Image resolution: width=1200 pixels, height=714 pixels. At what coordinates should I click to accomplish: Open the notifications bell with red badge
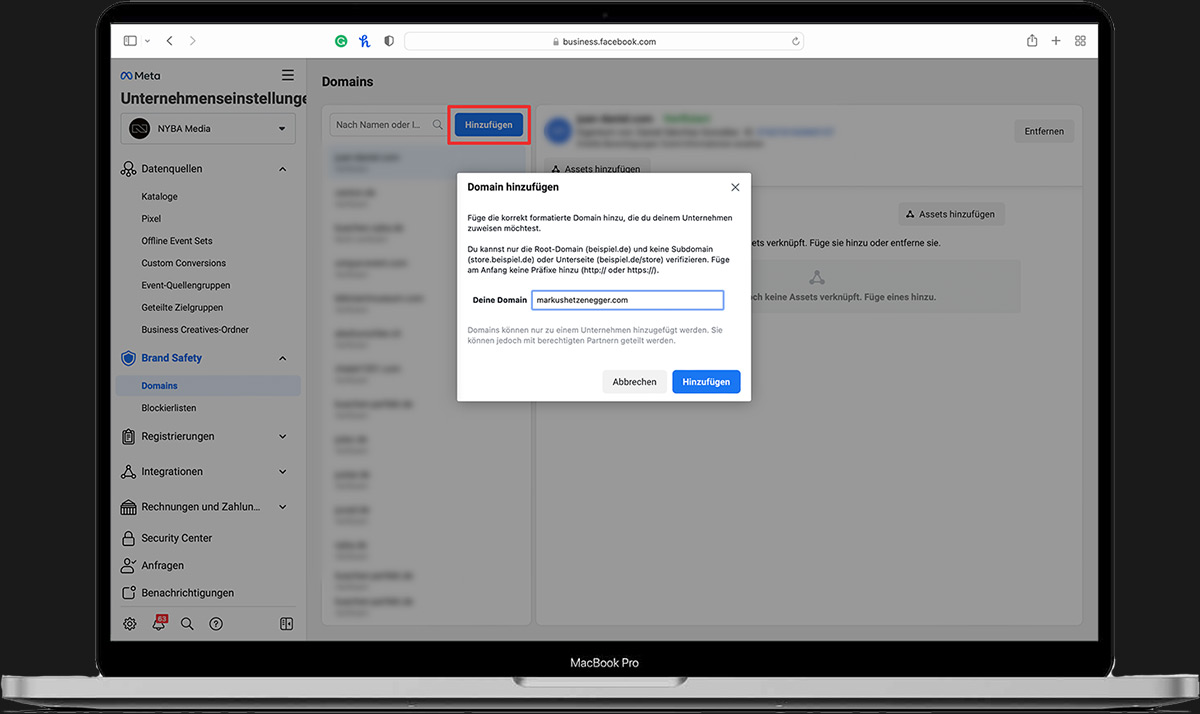(158, 624)
